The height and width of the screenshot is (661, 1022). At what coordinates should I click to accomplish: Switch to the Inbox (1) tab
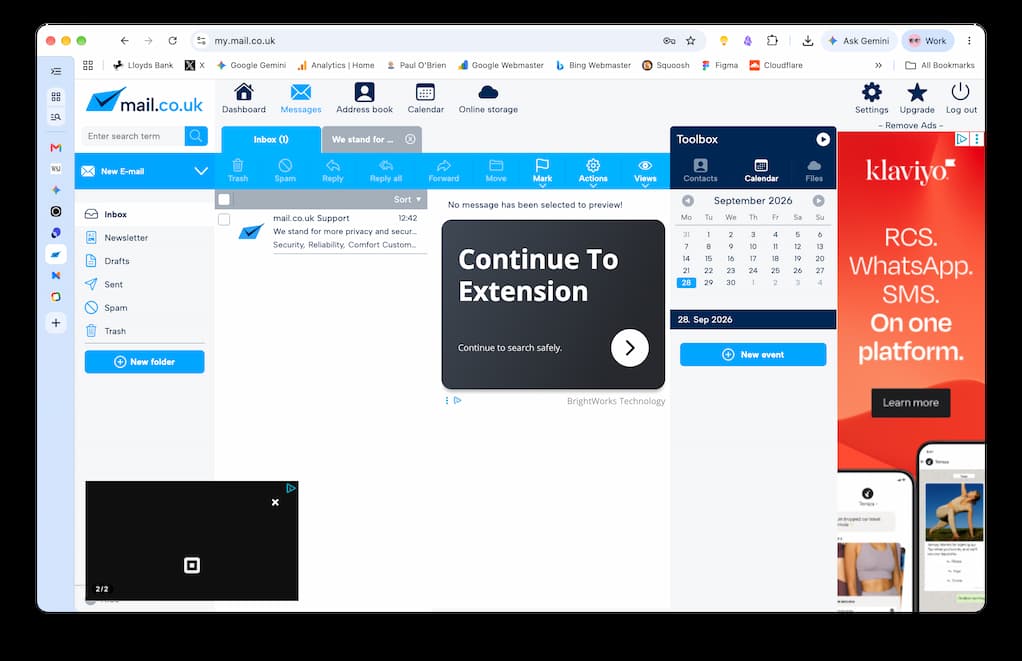[x=271, y=140]
